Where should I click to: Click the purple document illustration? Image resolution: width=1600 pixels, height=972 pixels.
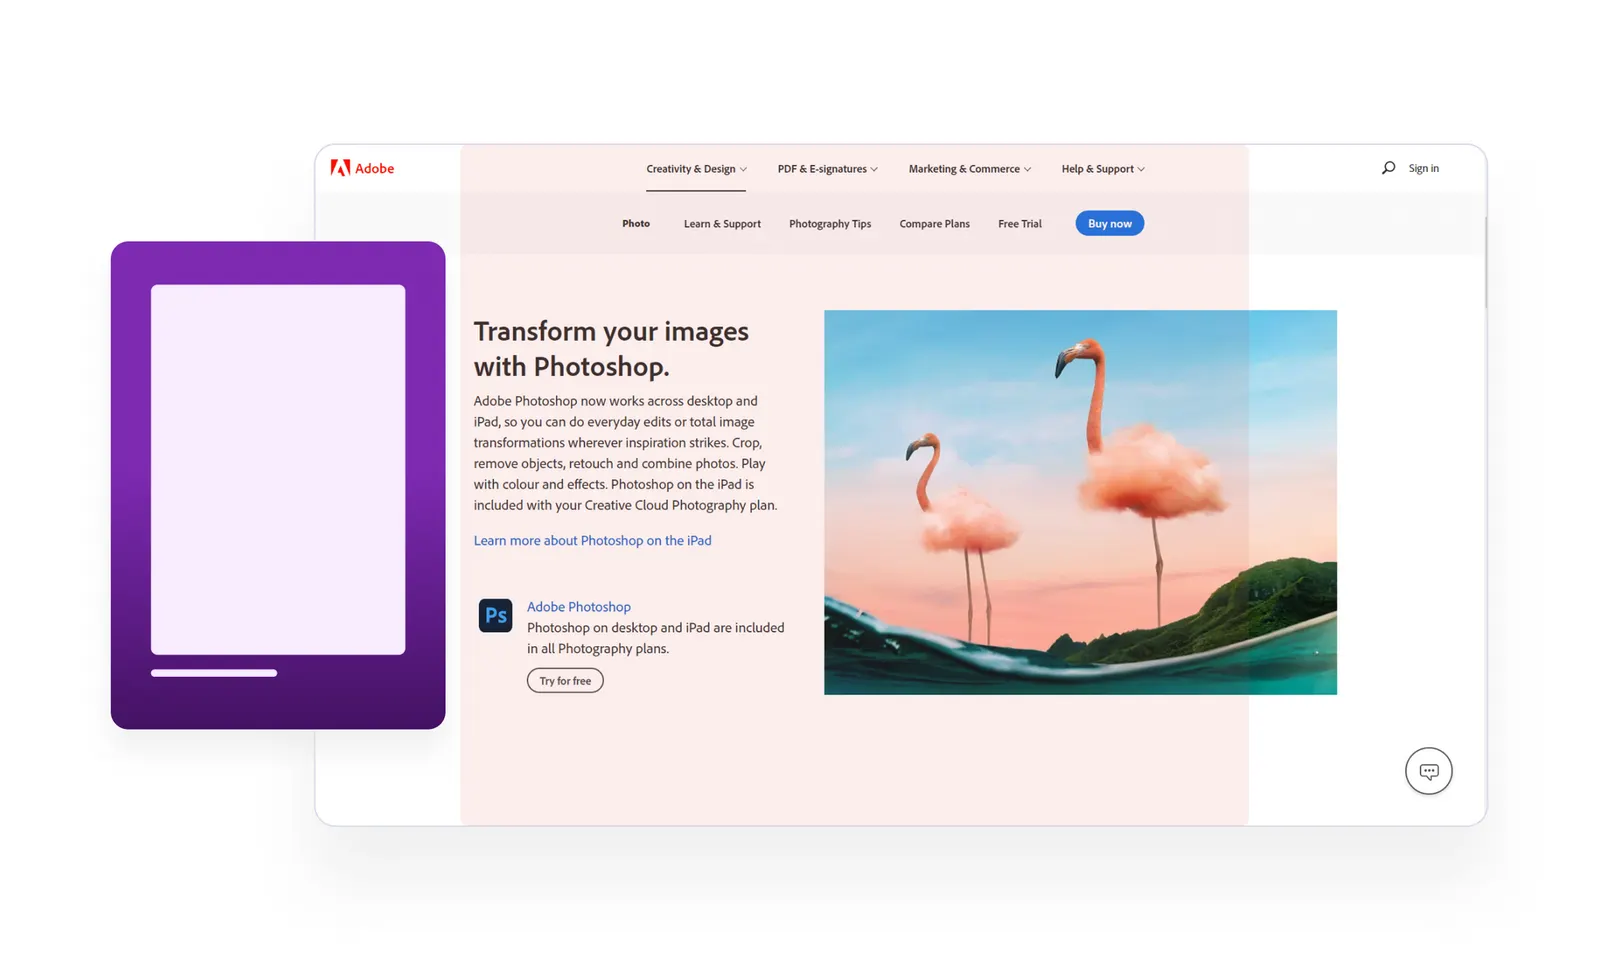[x=278, y=485]
